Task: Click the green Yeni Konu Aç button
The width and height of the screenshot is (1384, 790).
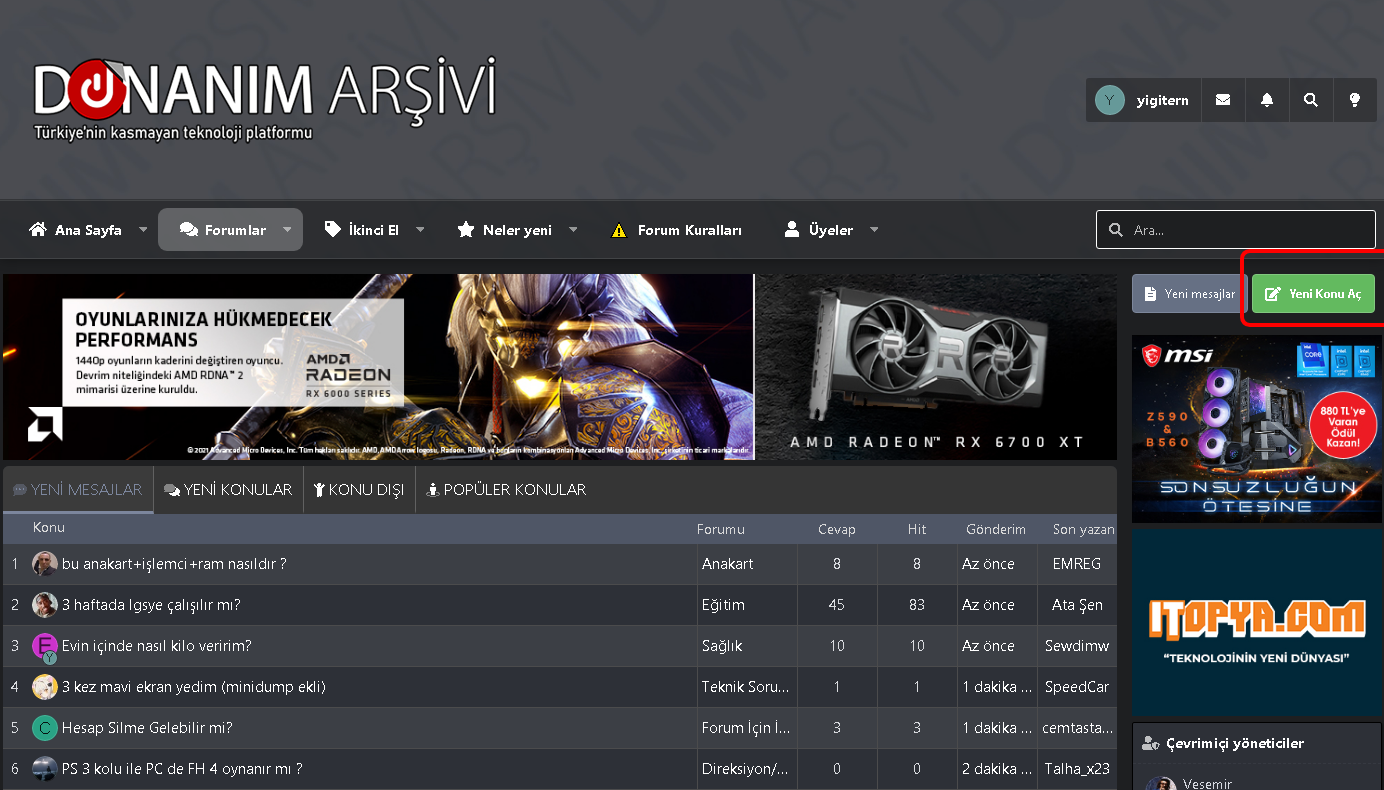Action: point(1313,294)
